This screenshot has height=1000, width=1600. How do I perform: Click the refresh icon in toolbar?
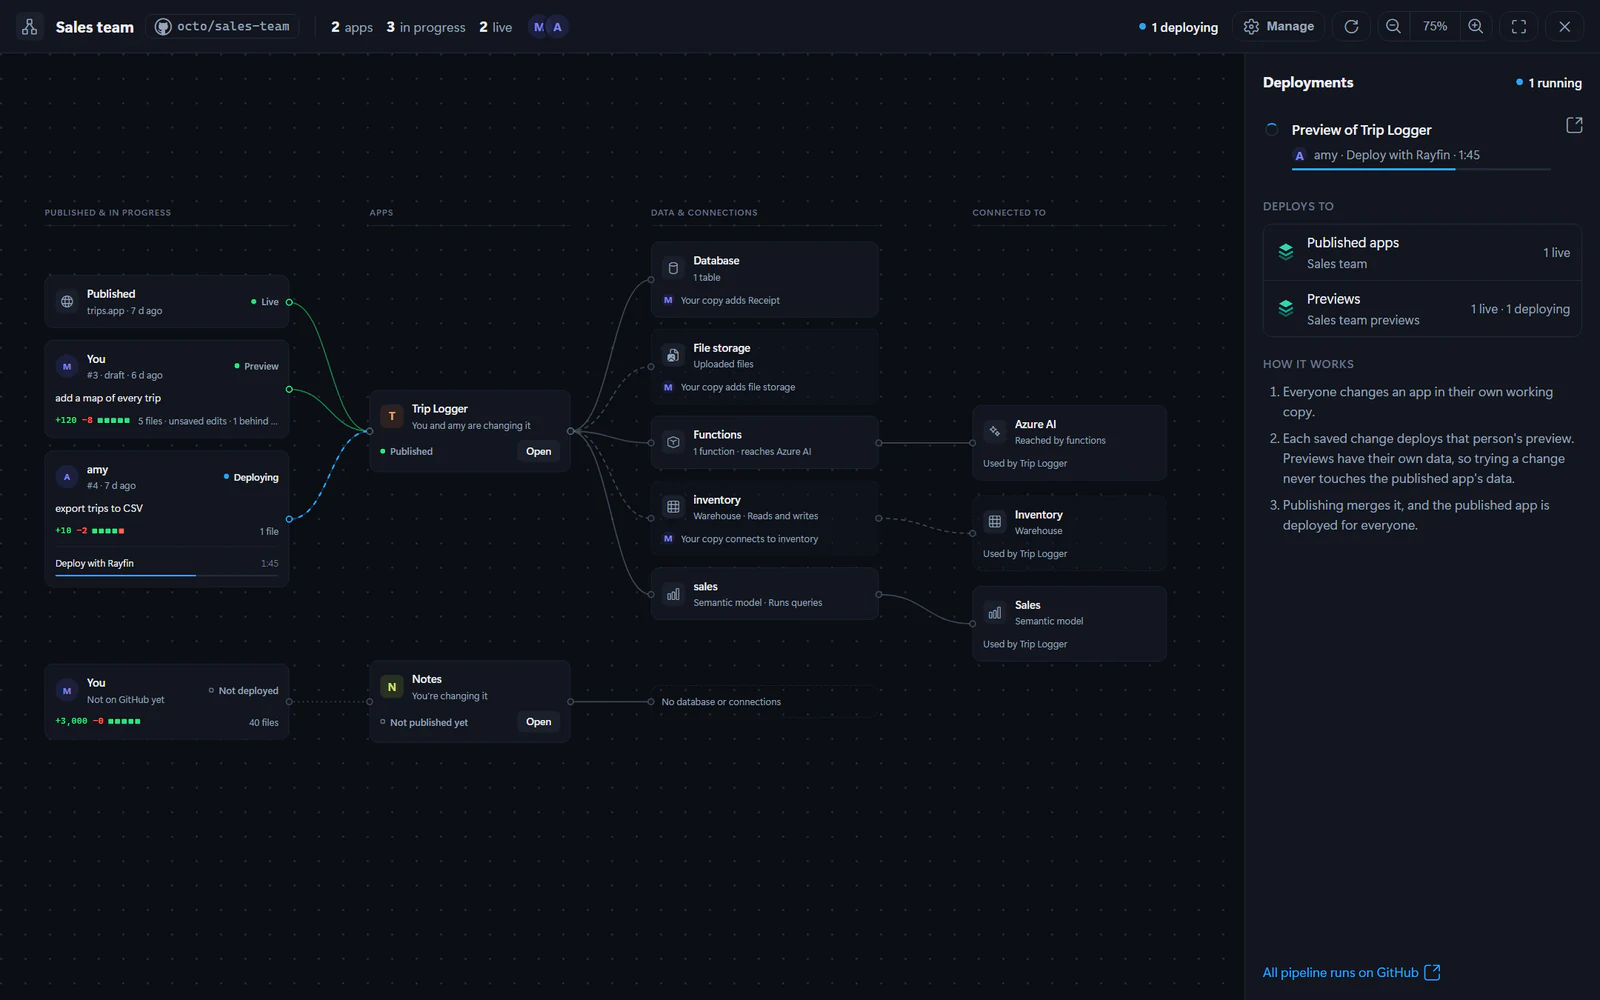(x=1351, y=27)
